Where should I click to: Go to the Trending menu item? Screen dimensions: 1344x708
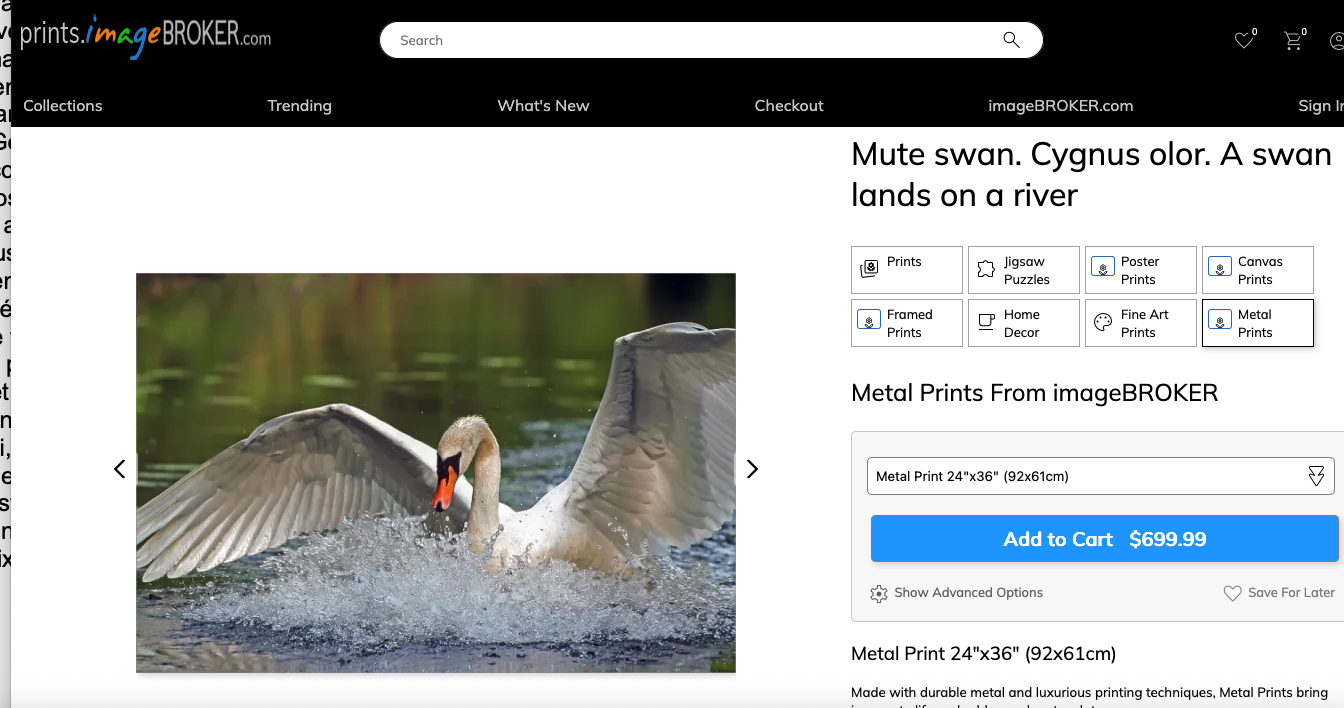[x=299, y=106]
